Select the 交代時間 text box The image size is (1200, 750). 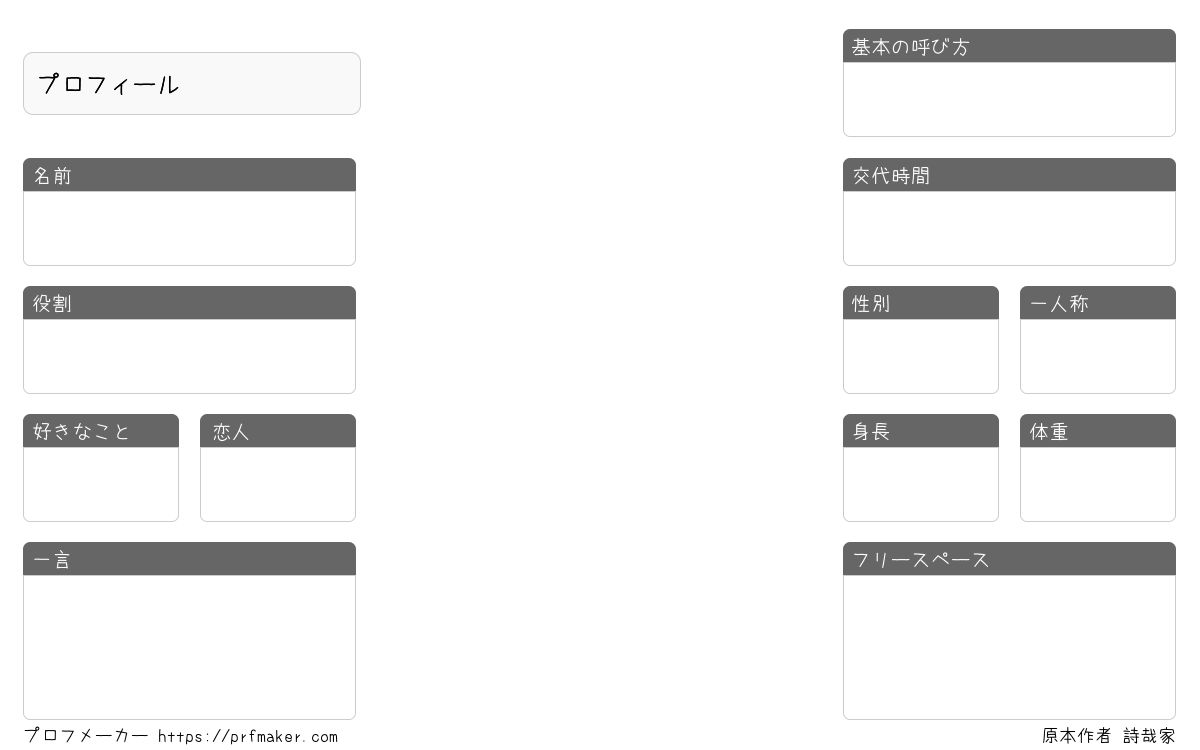coord(1009,228)
